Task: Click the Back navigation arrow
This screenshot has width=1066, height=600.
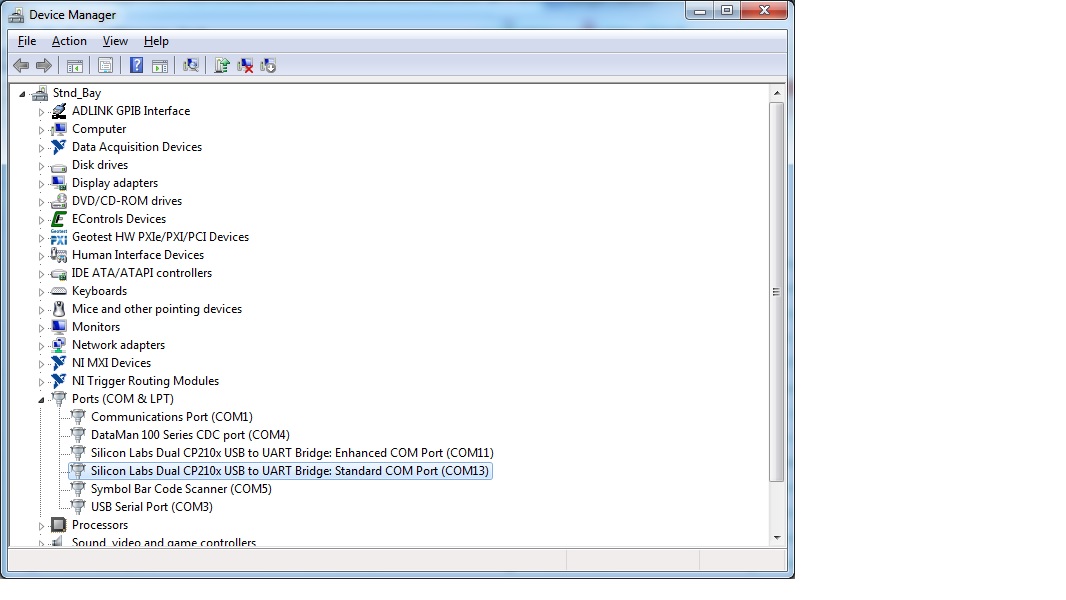Action: click(21, 65)
